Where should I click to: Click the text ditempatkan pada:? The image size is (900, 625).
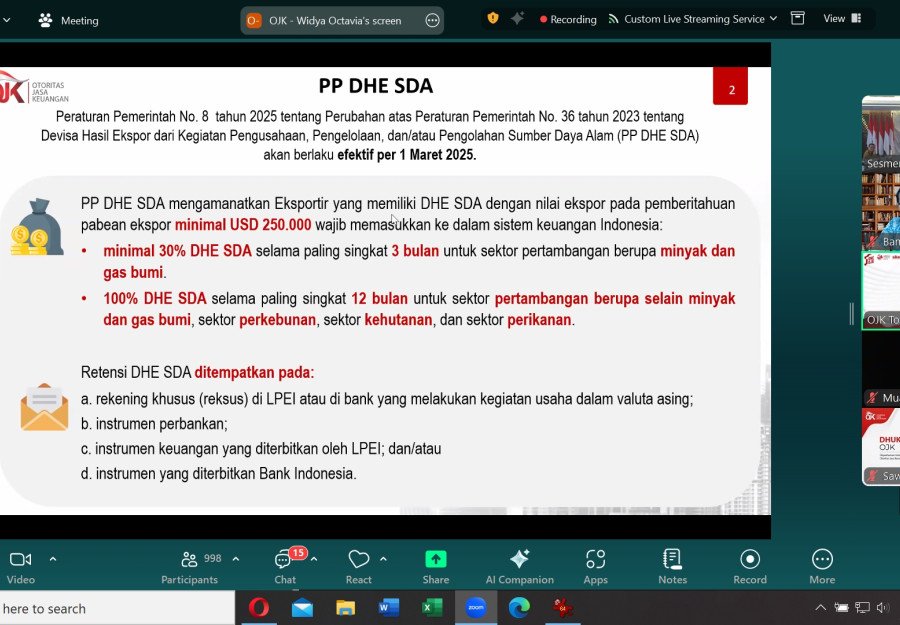254,372
